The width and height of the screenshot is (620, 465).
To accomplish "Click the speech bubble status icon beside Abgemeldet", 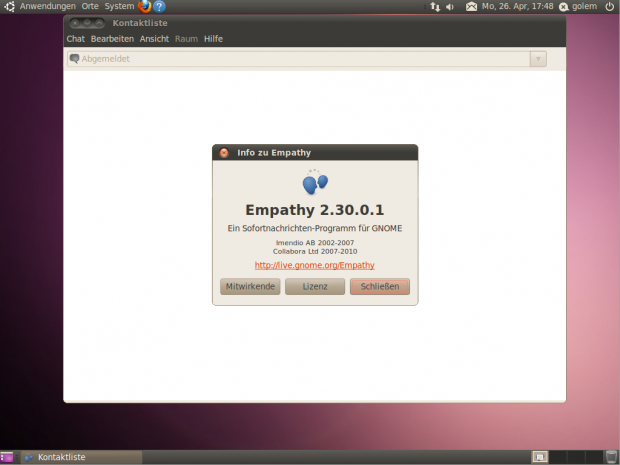I will pos(74,59).
